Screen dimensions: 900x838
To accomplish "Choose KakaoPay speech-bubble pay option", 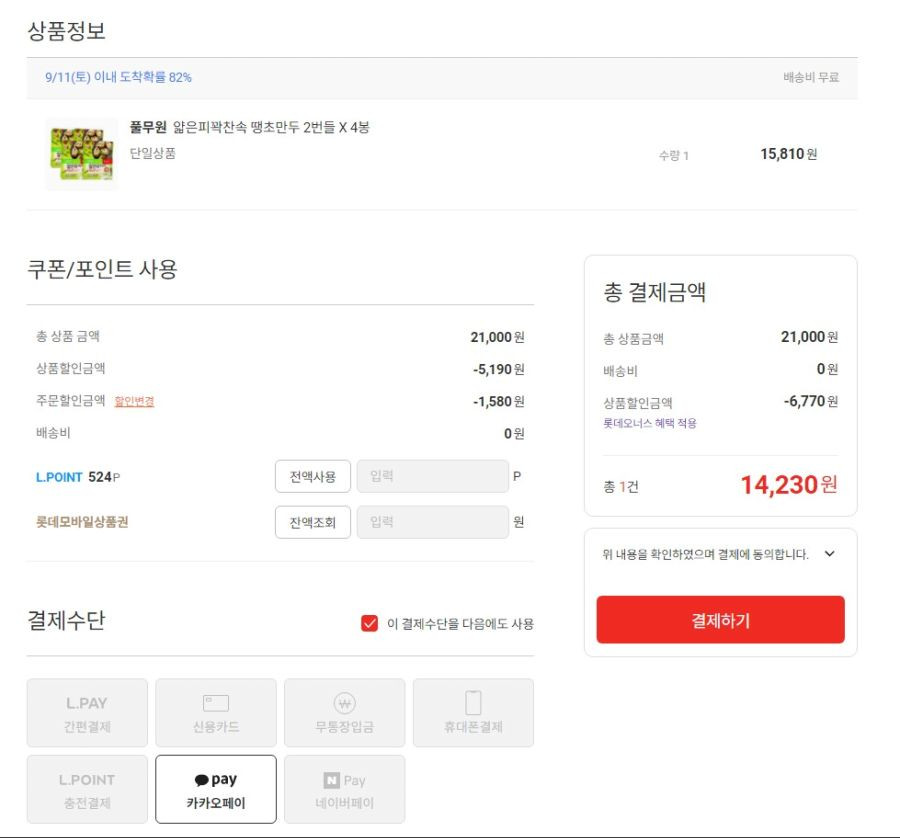I will (x=216, y=789).
